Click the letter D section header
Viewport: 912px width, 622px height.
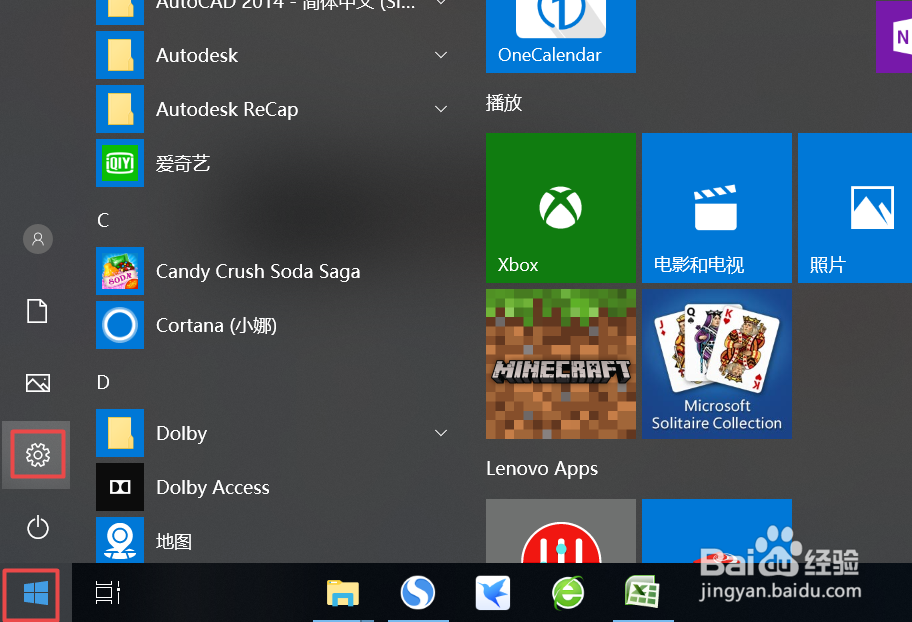pos(103,382)
